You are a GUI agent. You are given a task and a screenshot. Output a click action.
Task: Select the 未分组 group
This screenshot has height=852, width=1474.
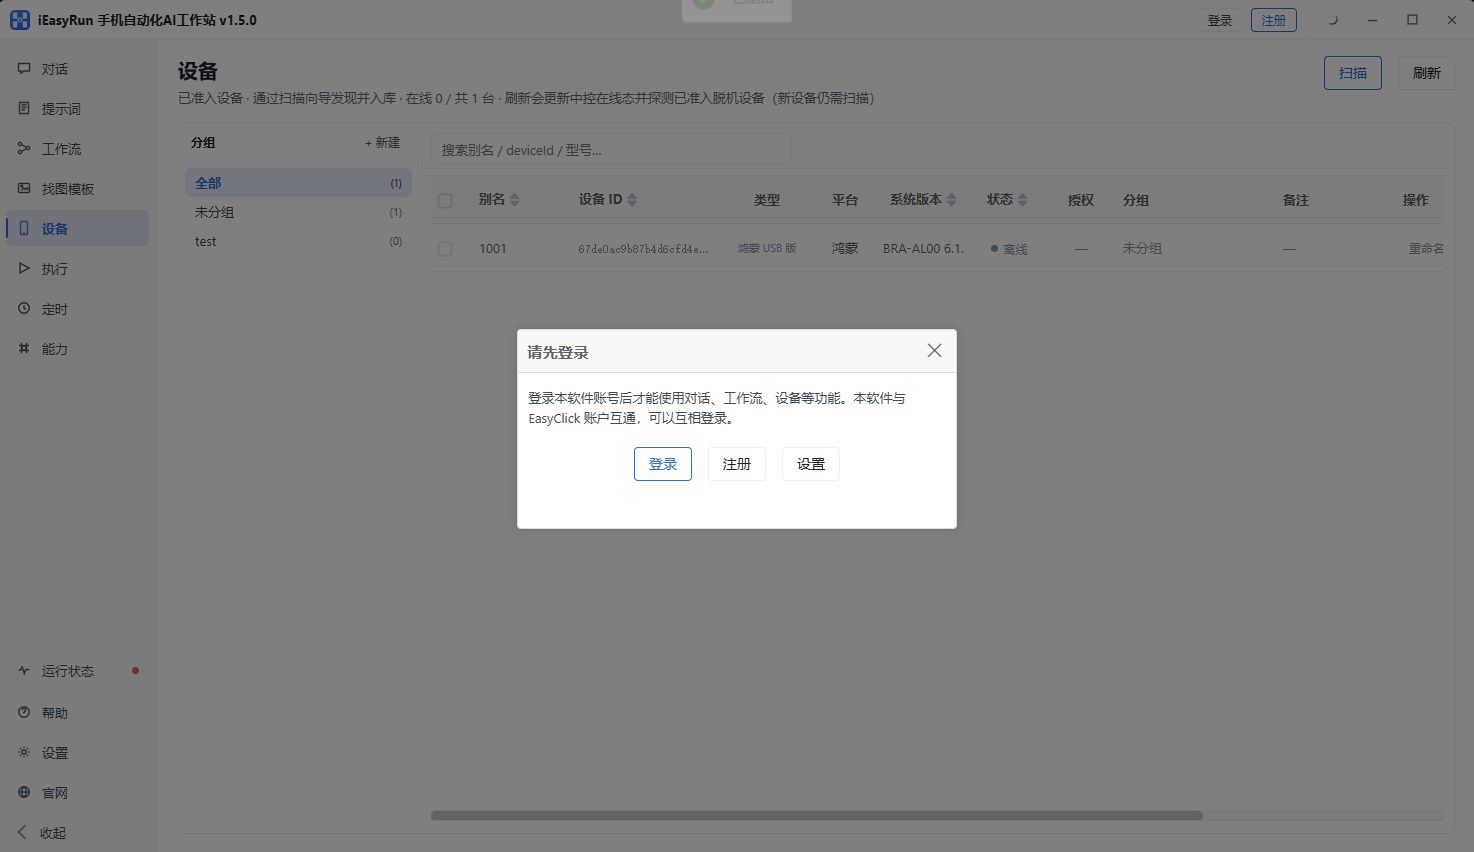(298, 212)
